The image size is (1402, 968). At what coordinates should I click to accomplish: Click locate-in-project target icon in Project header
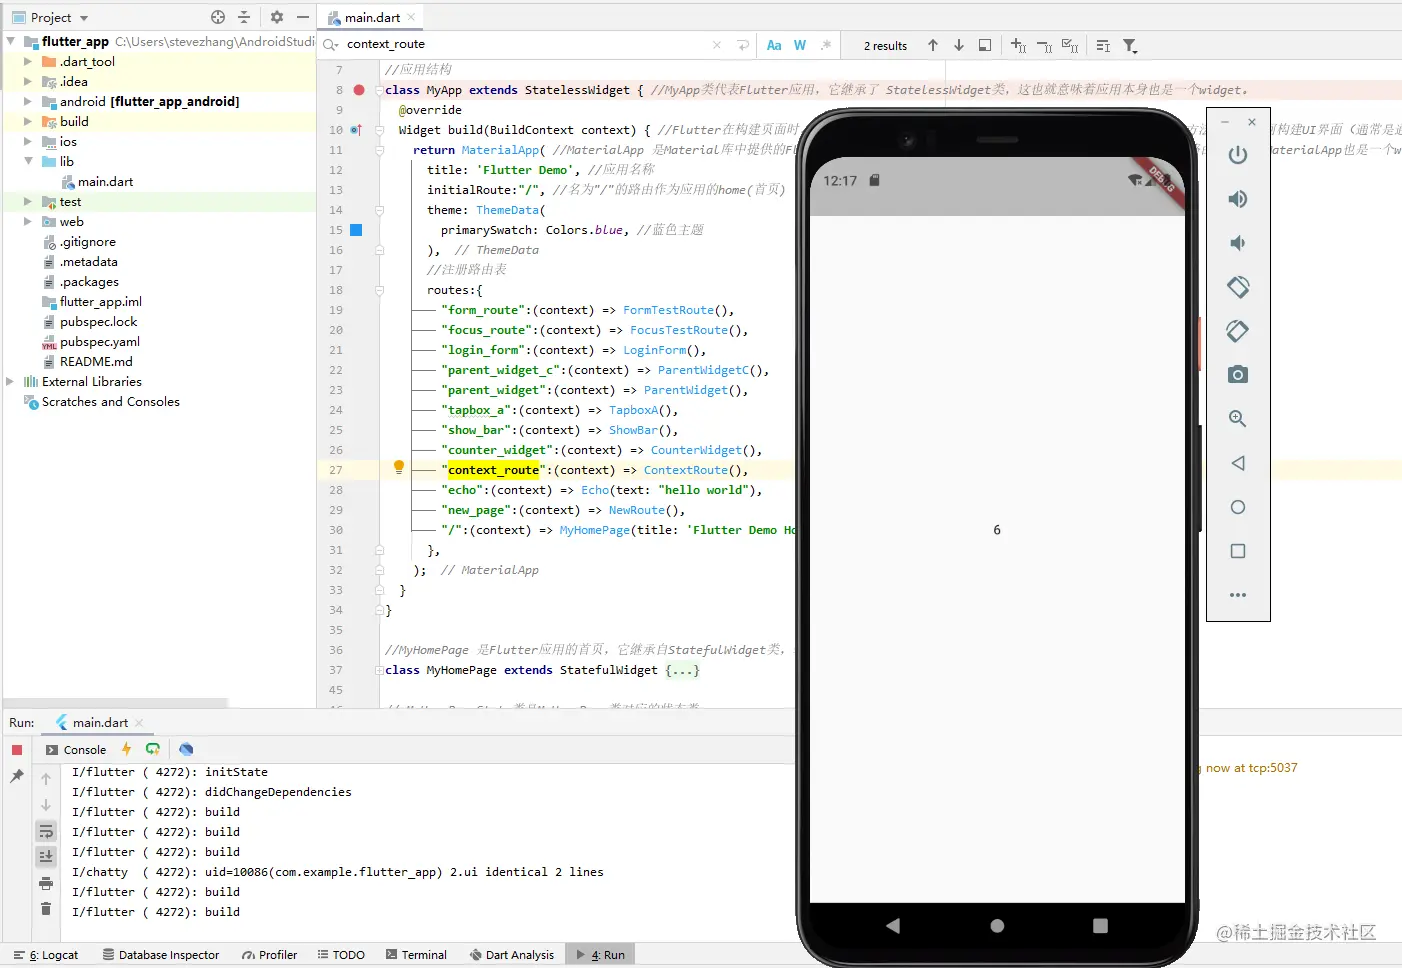point(218,17)
